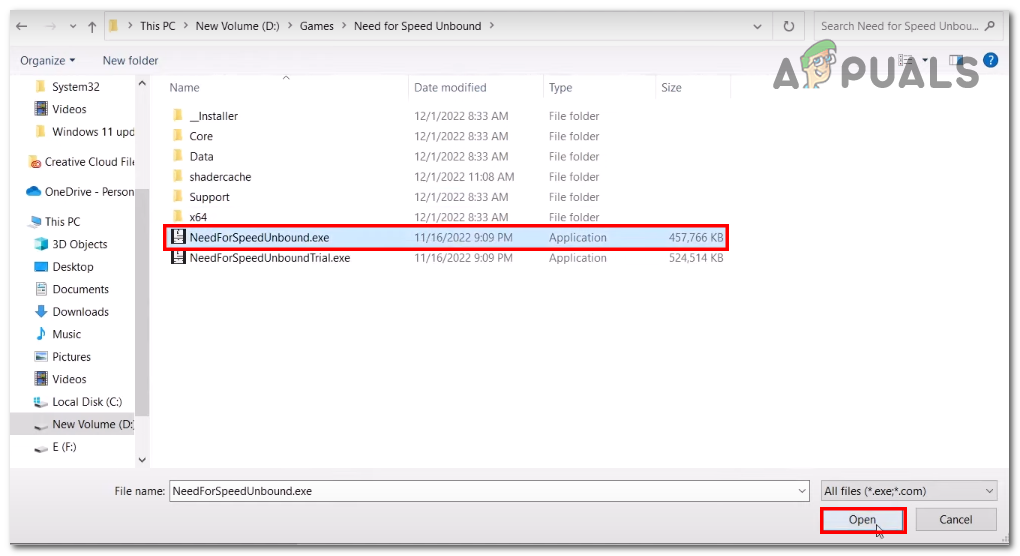Go up one folder level

pyautogui.click(x=92, y=27)
